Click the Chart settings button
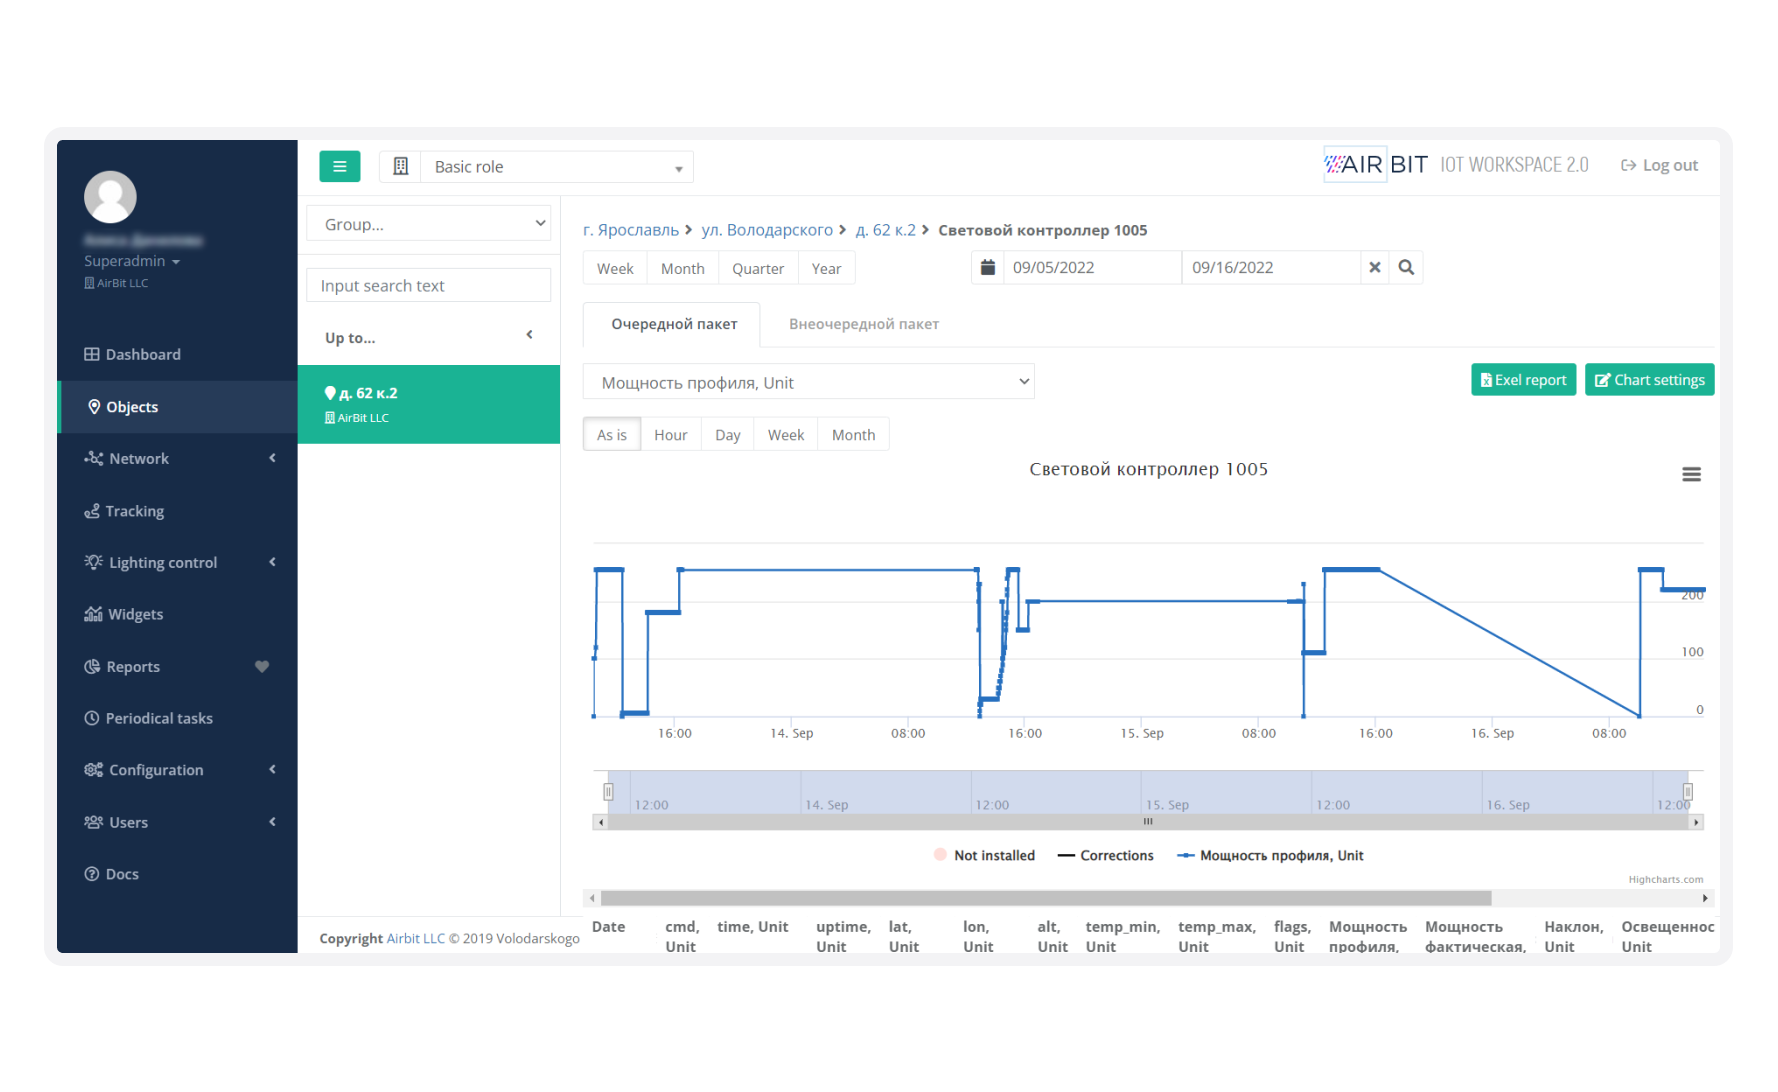 [1649, 380]
